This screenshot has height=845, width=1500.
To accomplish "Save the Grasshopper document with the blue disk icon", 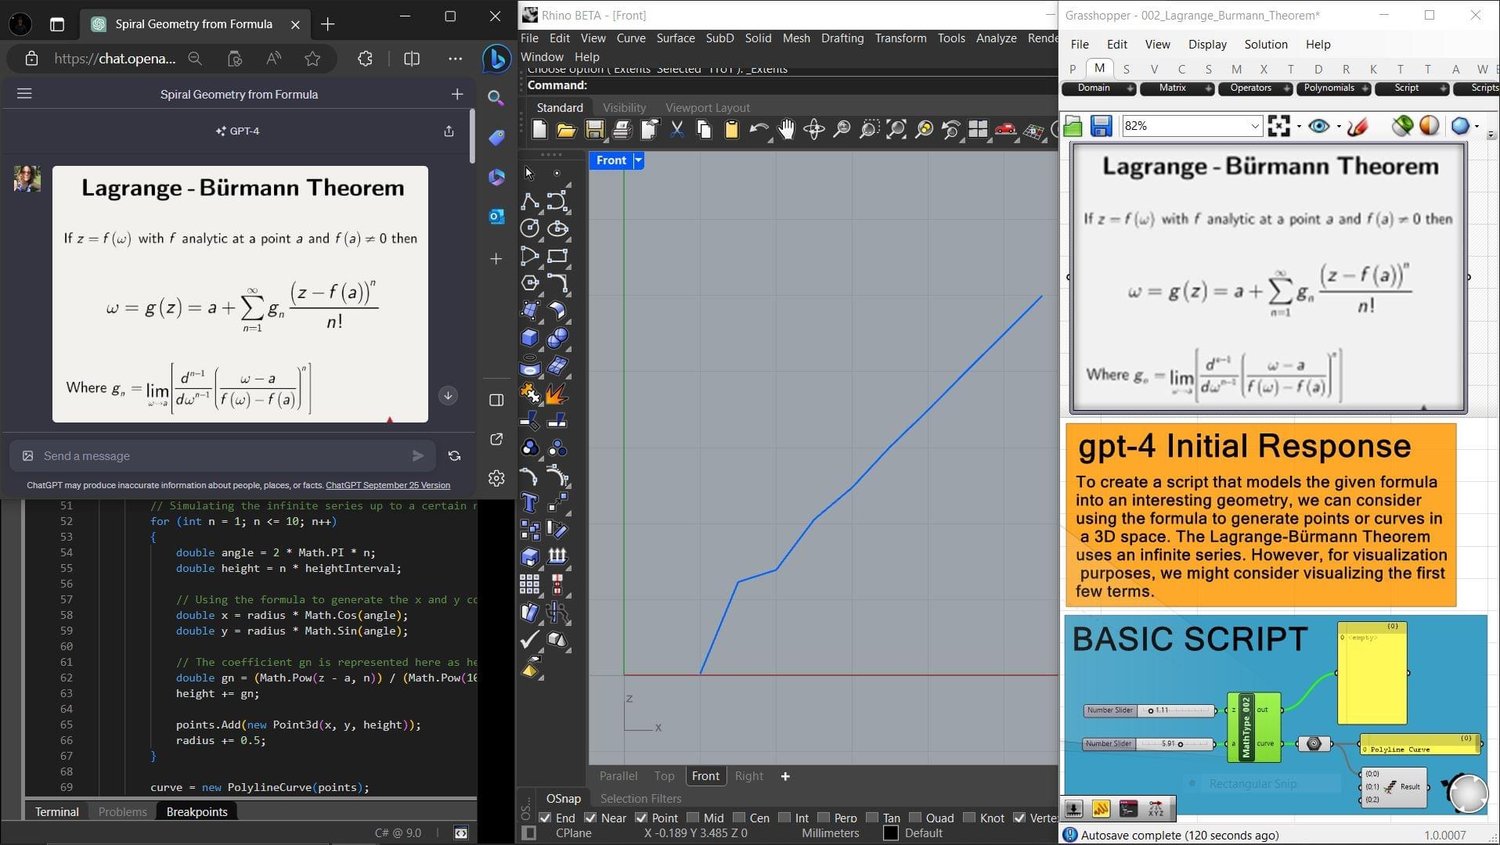I will coord(1101,126).
